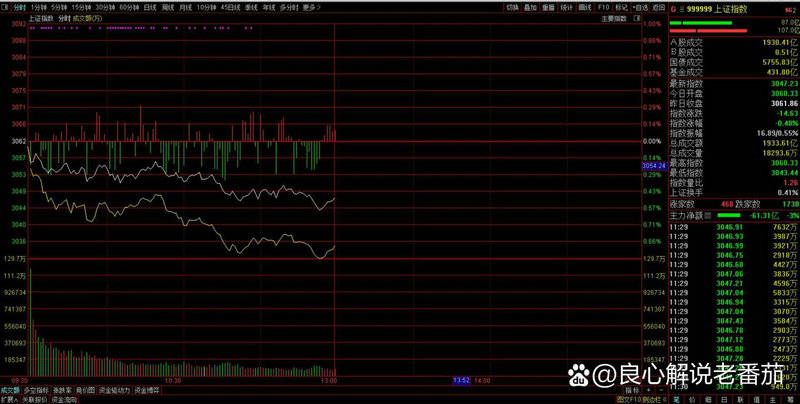Click the small icon next to 主要指数
800x404 pixels.
[x=635, y=18]
